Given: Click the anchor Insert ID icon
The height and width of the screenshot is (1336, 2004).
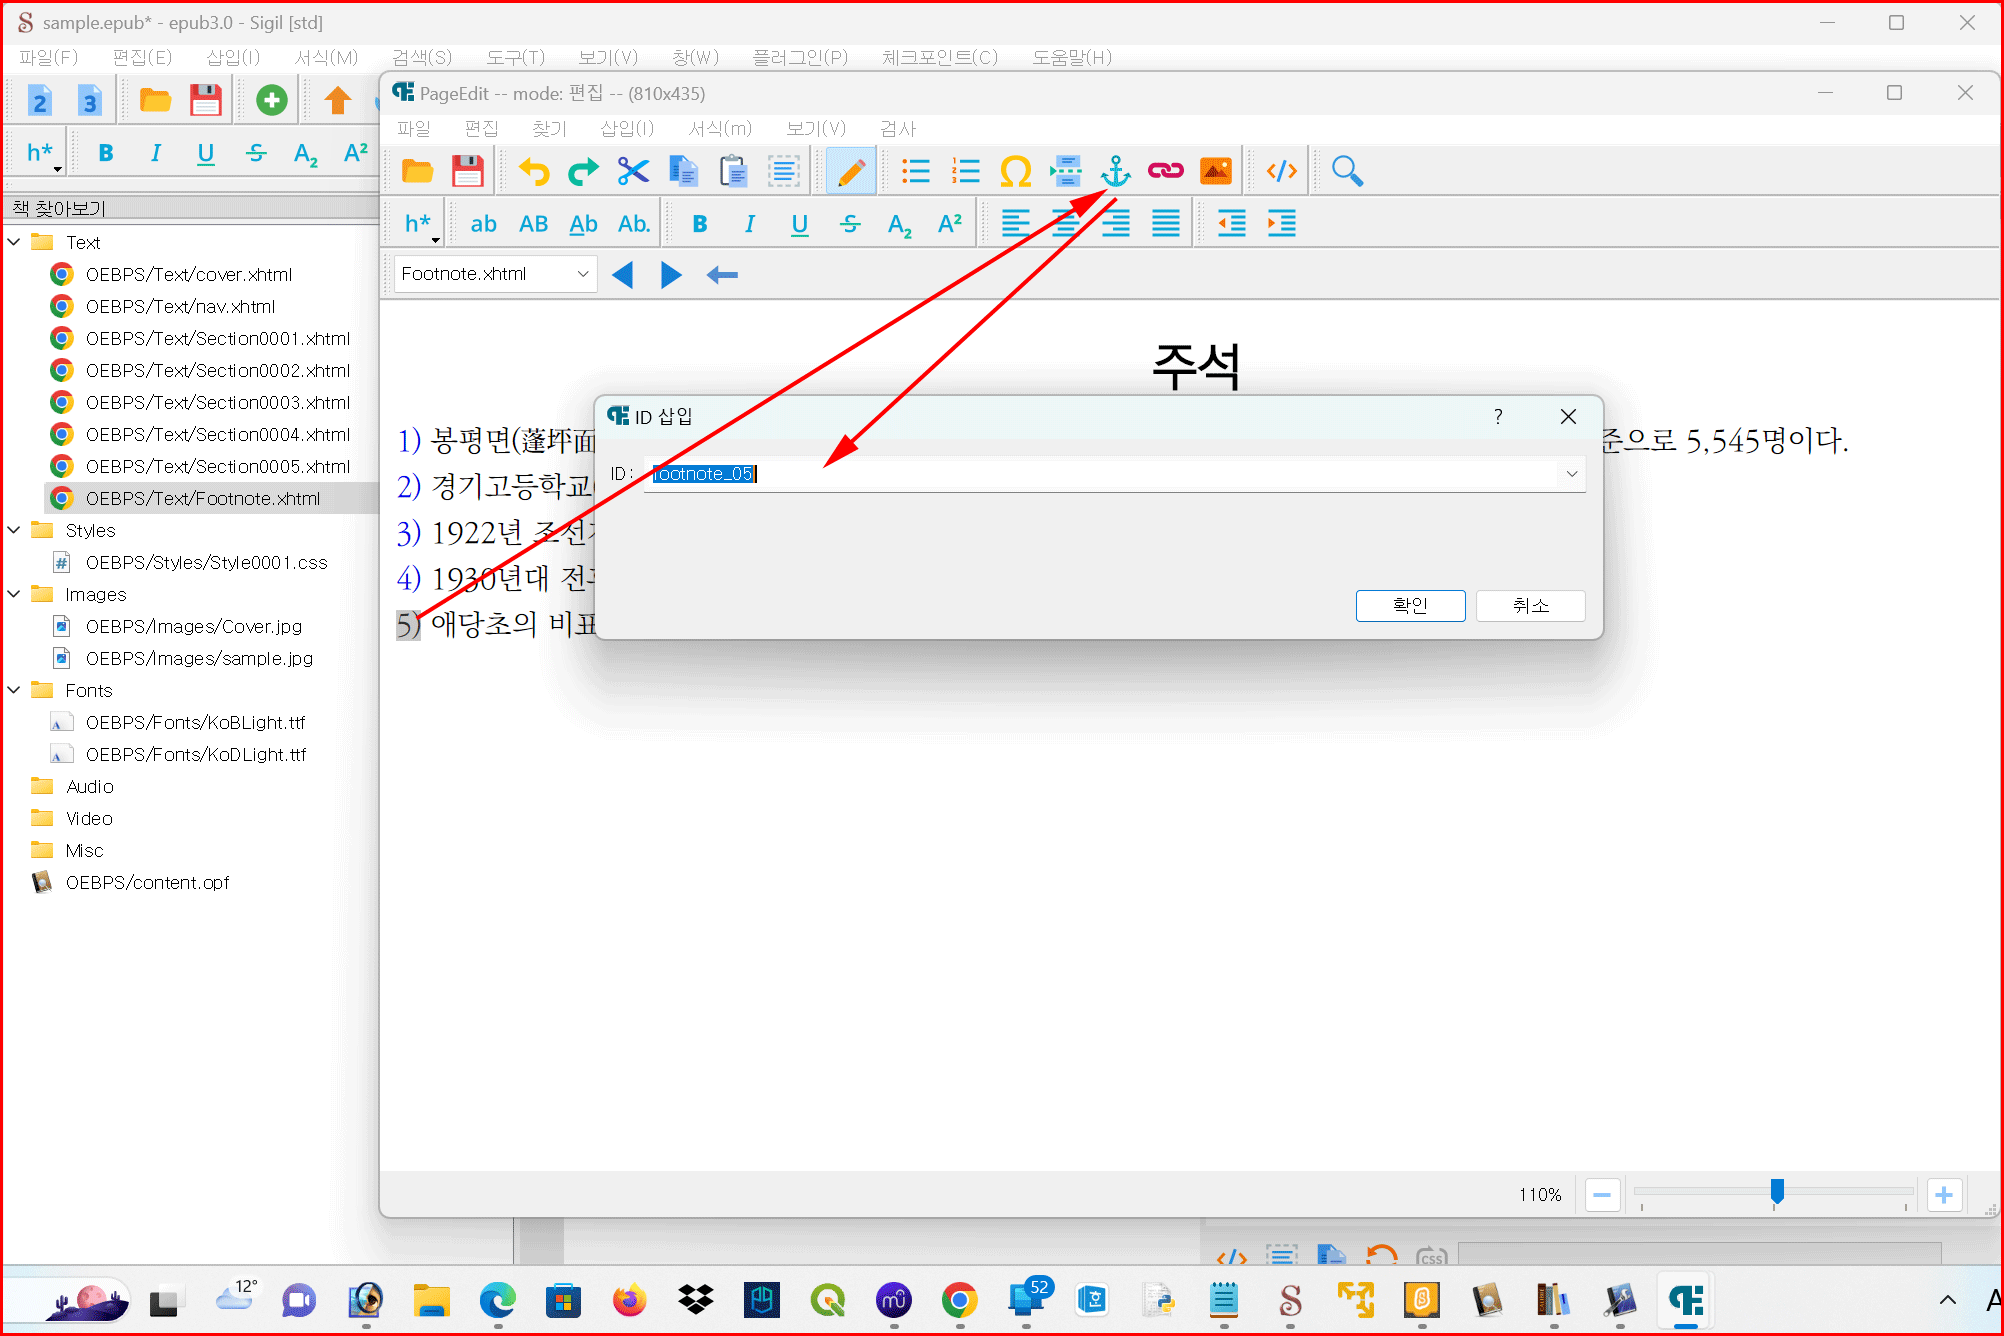Looking at the screenshot, I should point(1115,171).
